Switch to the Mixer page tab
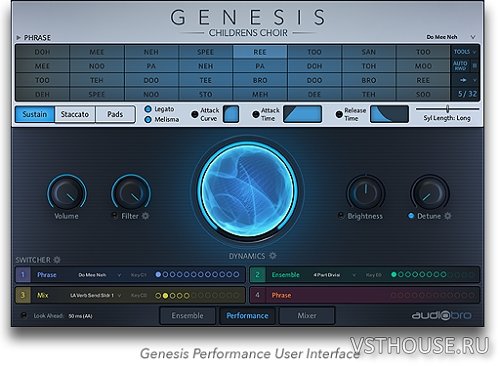Screen dimensions: 500x368 point(307,316)
